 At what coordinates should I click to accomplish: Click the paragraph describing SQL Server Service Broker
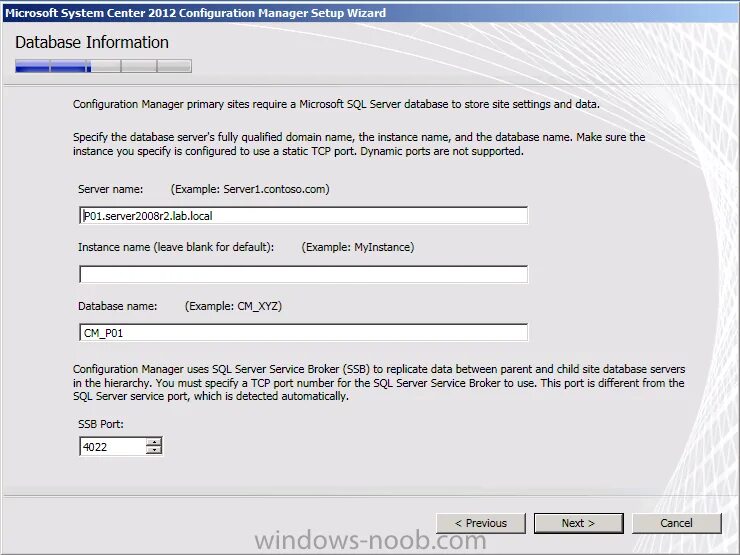[379, 383]
